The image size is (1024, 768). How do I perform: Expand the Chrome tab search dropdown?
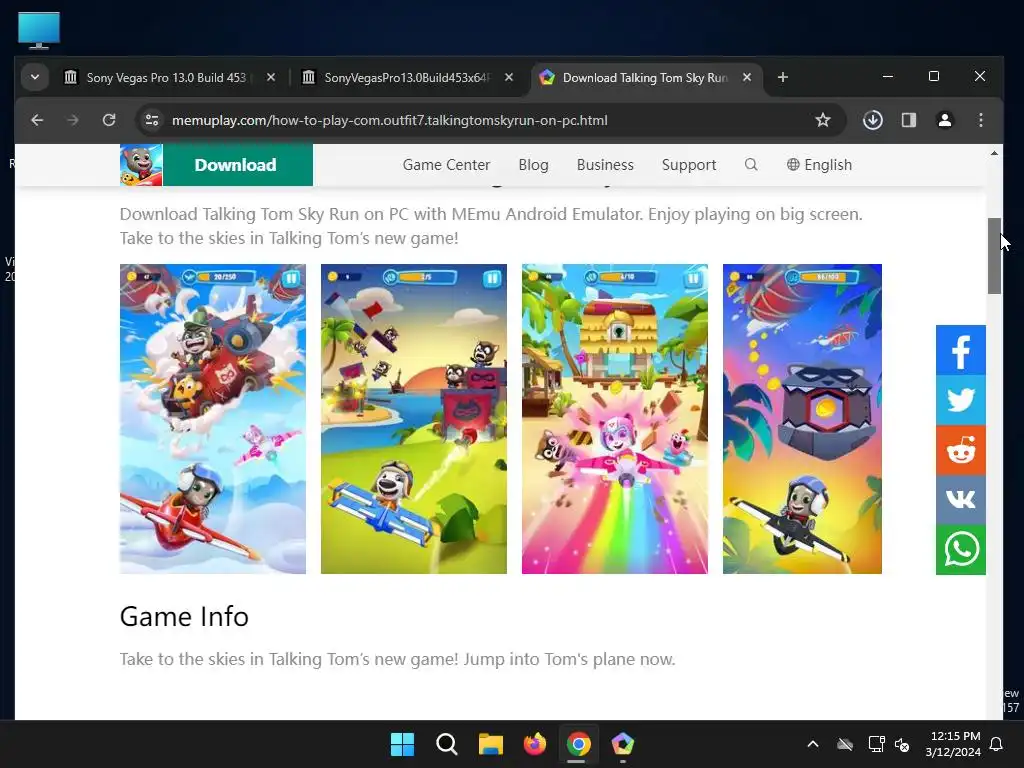coord(35,77)
